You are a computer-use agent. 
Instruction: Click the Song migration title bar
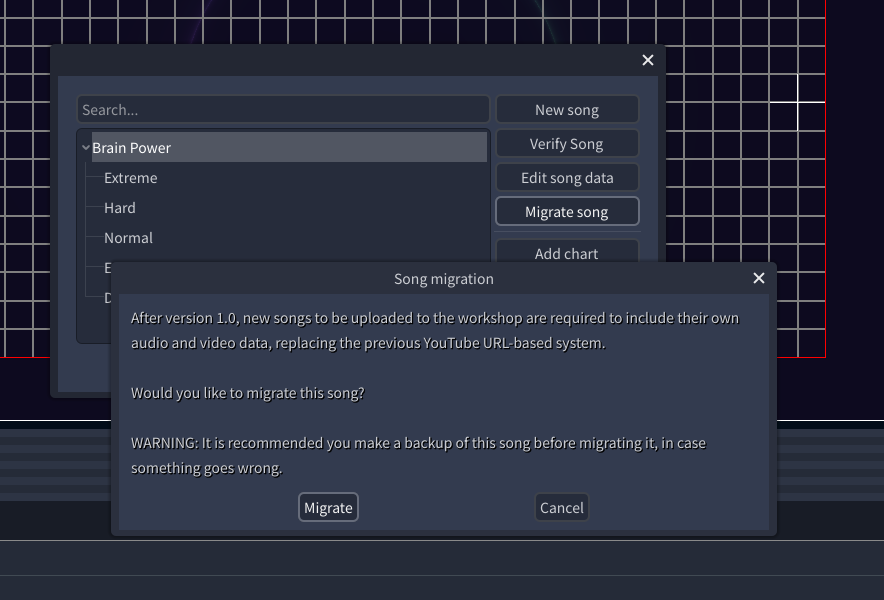click(443, 279)
